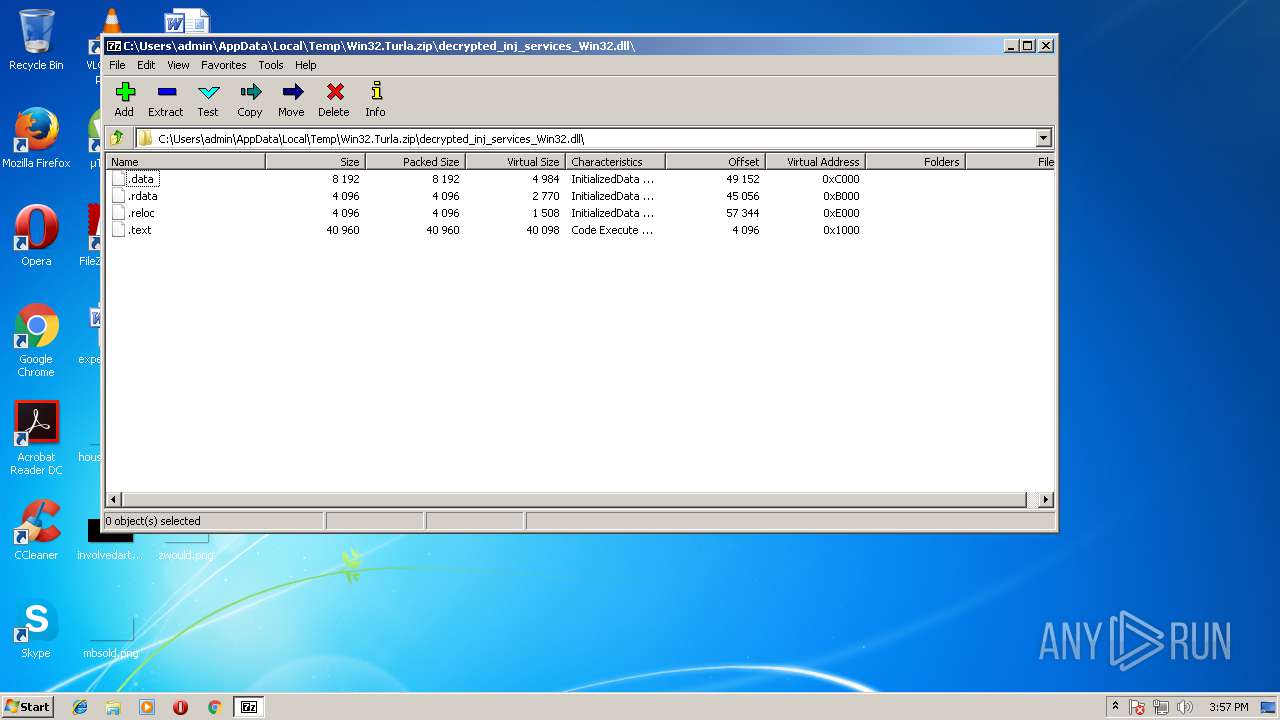The height and width of the screenshot is (720, 1280).
Task: Open the View menu
Action: pos(178,65)
